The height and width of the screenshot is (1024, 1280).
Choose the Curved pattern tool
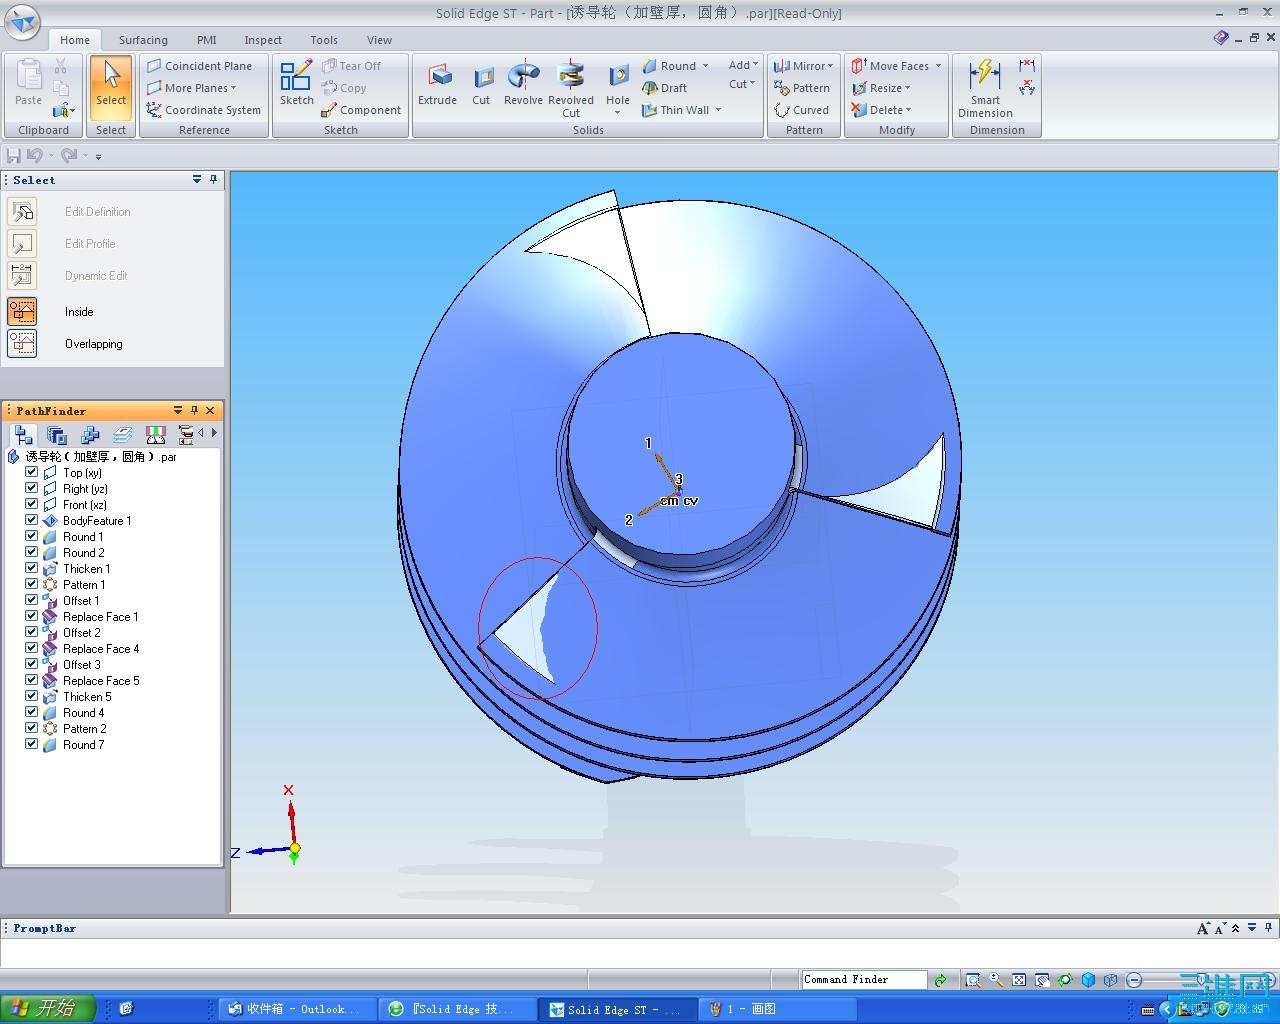point(802,110)
